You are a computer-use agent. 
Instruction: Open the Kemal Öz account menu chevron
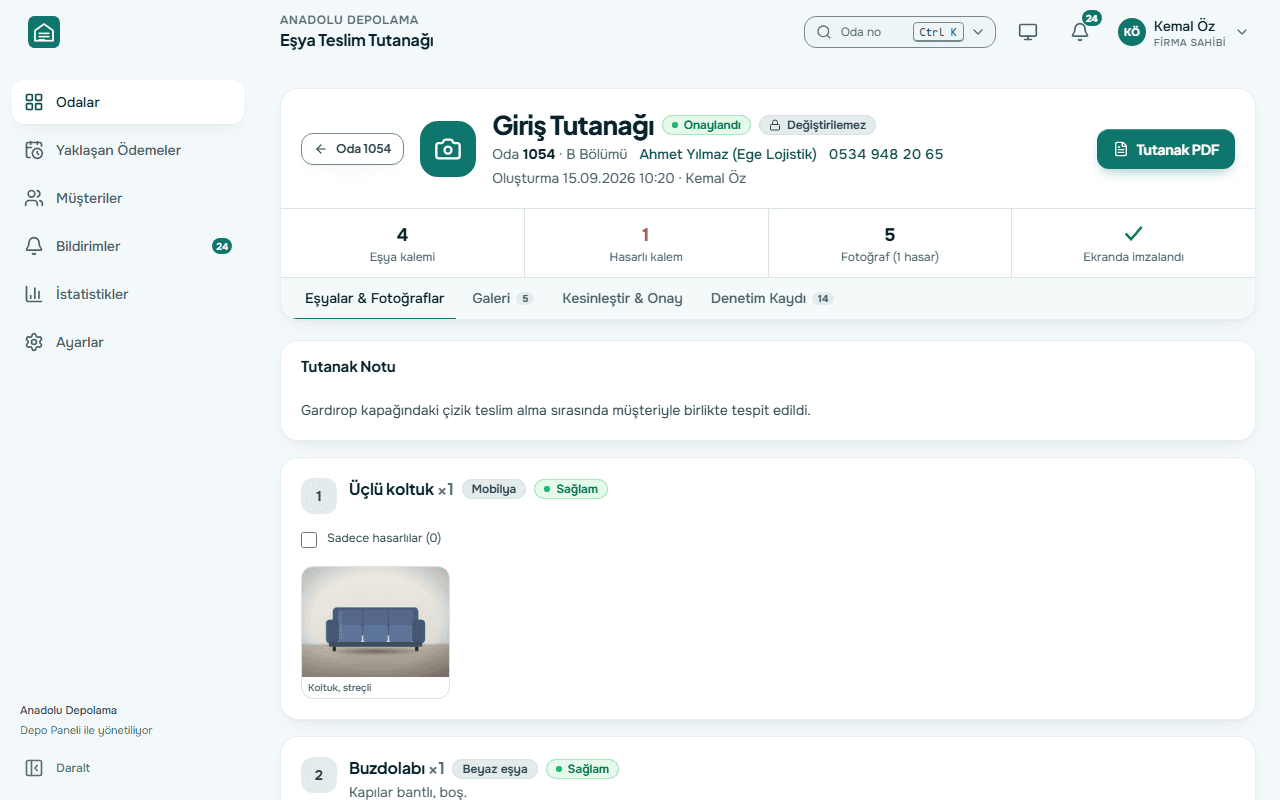(1242, 32)
